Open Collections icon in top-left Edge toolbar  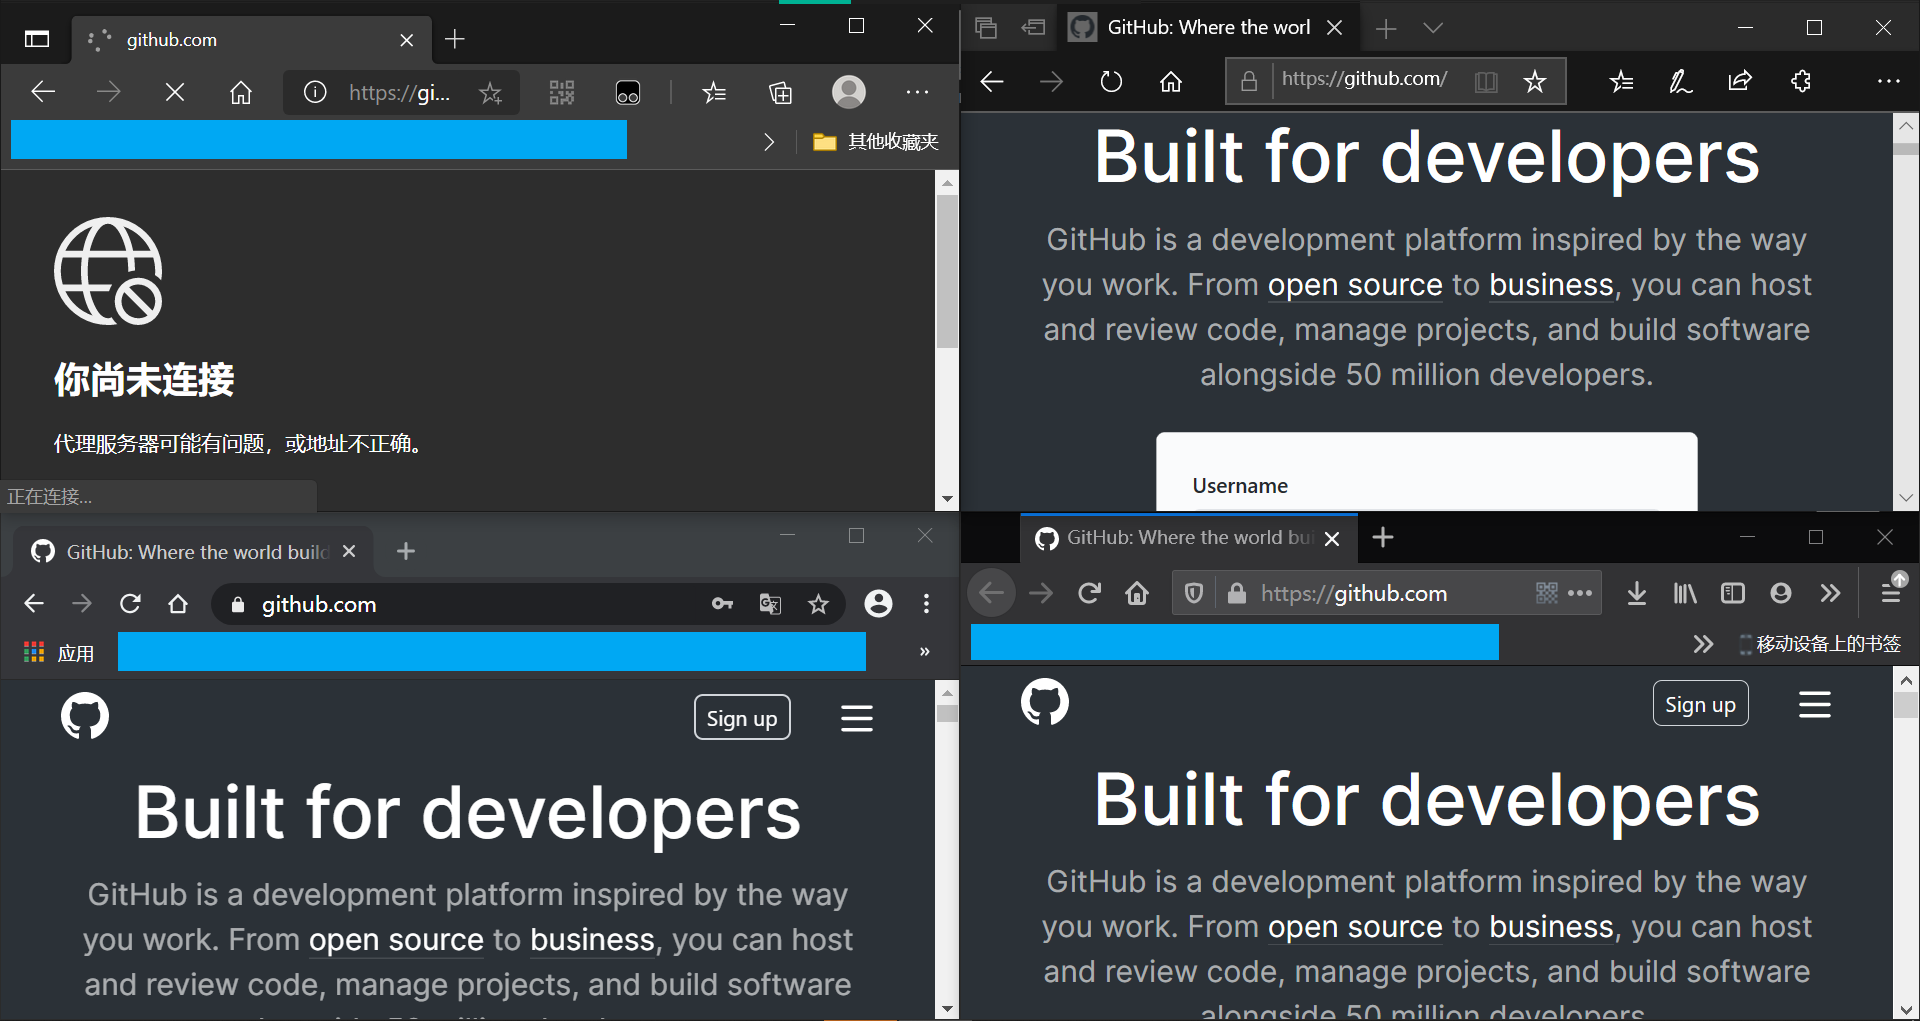[x=781, y=93]
